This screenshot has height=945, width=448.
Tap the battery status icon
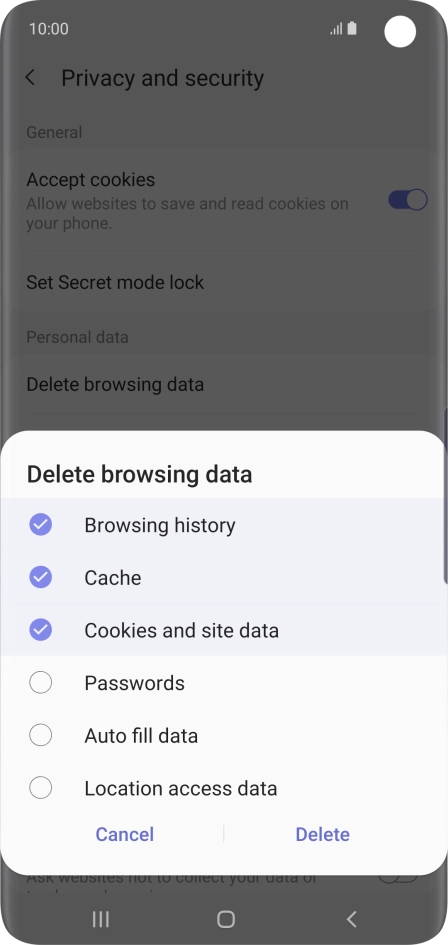pyautogui.click(x=352, y=28)
